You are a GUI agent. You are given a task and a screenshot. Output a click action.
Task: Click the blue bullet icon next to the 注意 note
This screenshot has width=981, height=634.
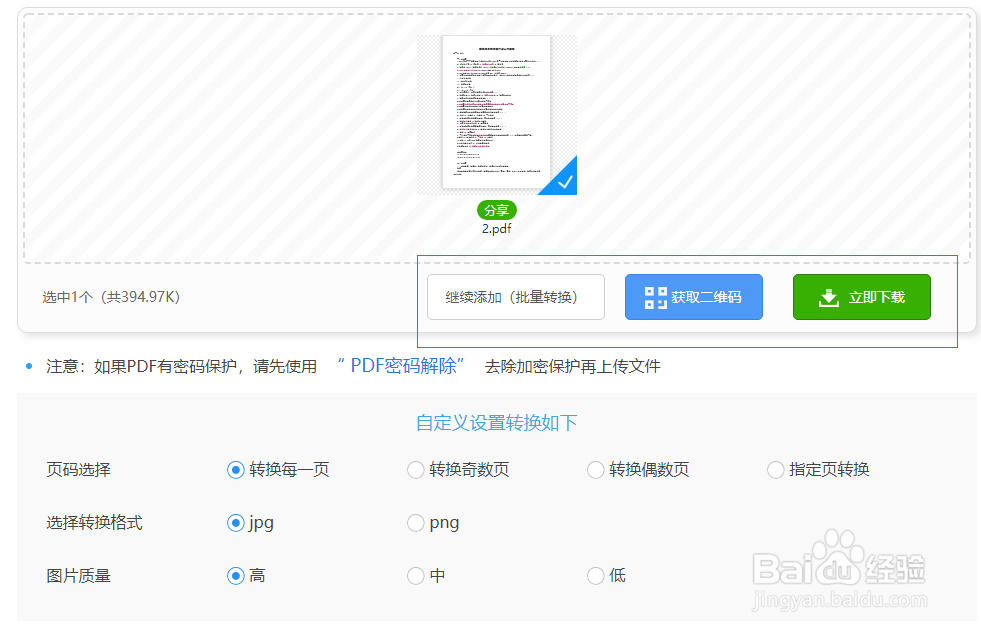pyautogui.click(x=27, y=366)
